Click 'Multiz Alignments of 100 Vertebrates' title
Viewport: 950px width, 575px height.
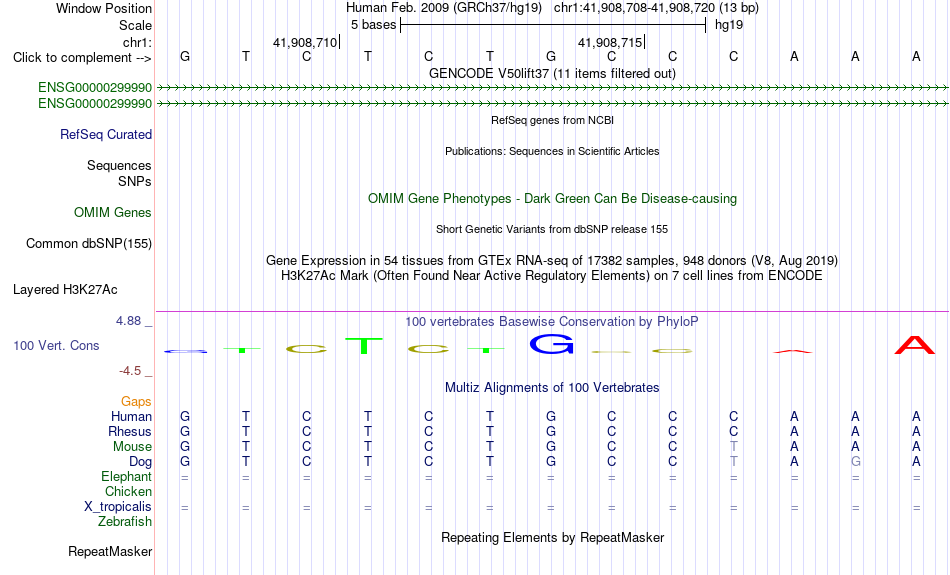coord(552,388)
